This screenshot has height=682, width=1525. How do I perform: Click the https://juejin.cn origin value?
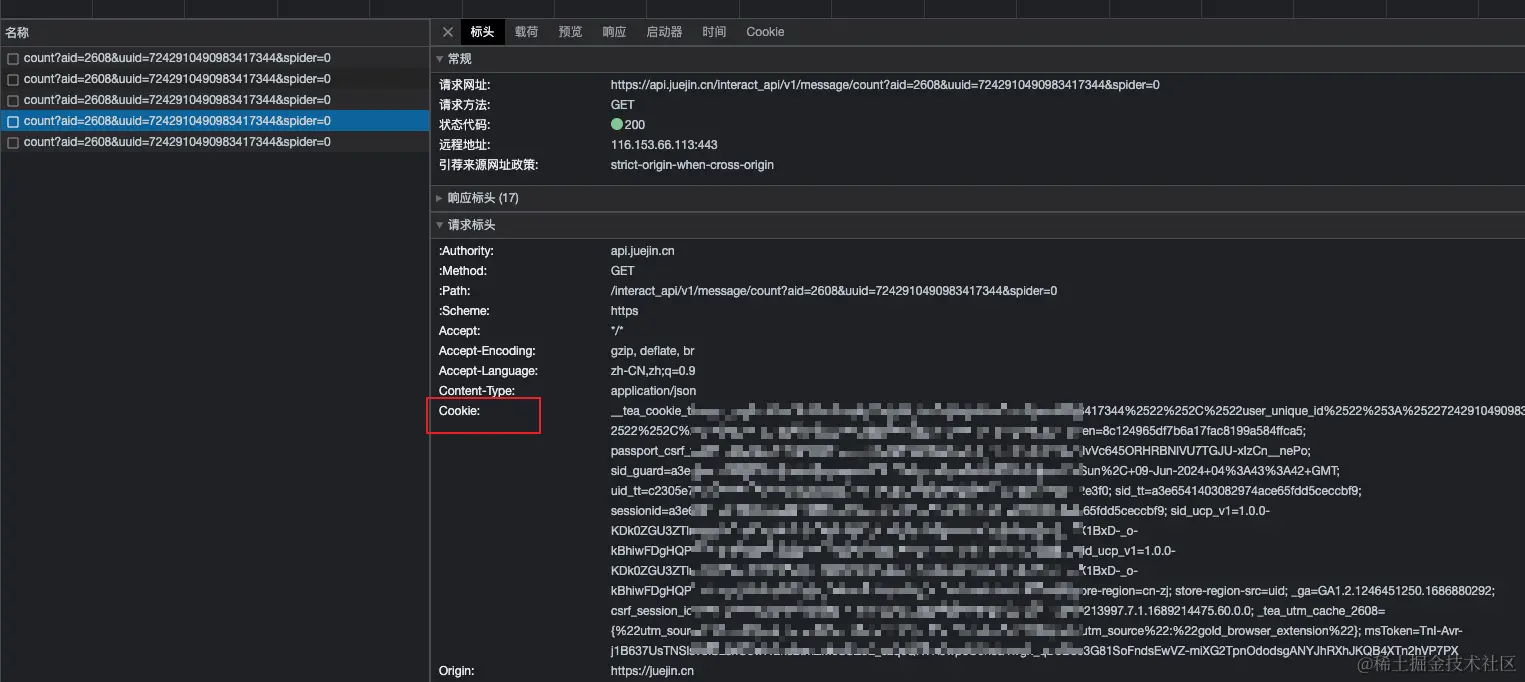[x=652, y=671]
